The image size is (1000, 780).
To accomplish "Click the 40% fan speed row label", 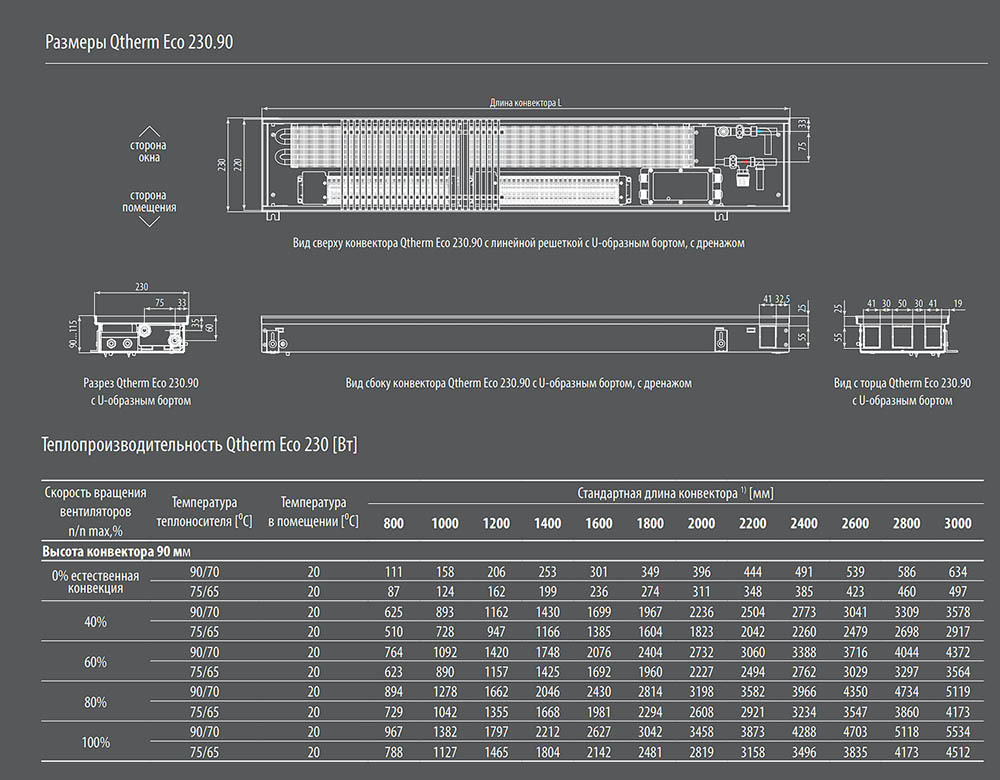I will point(96,622).
